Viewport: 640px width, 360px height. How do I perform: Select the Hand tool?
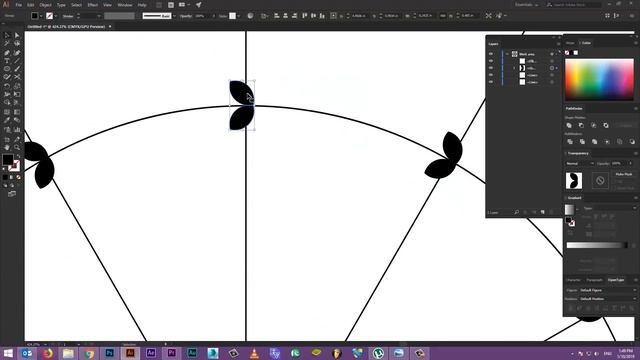click(7, 147)
